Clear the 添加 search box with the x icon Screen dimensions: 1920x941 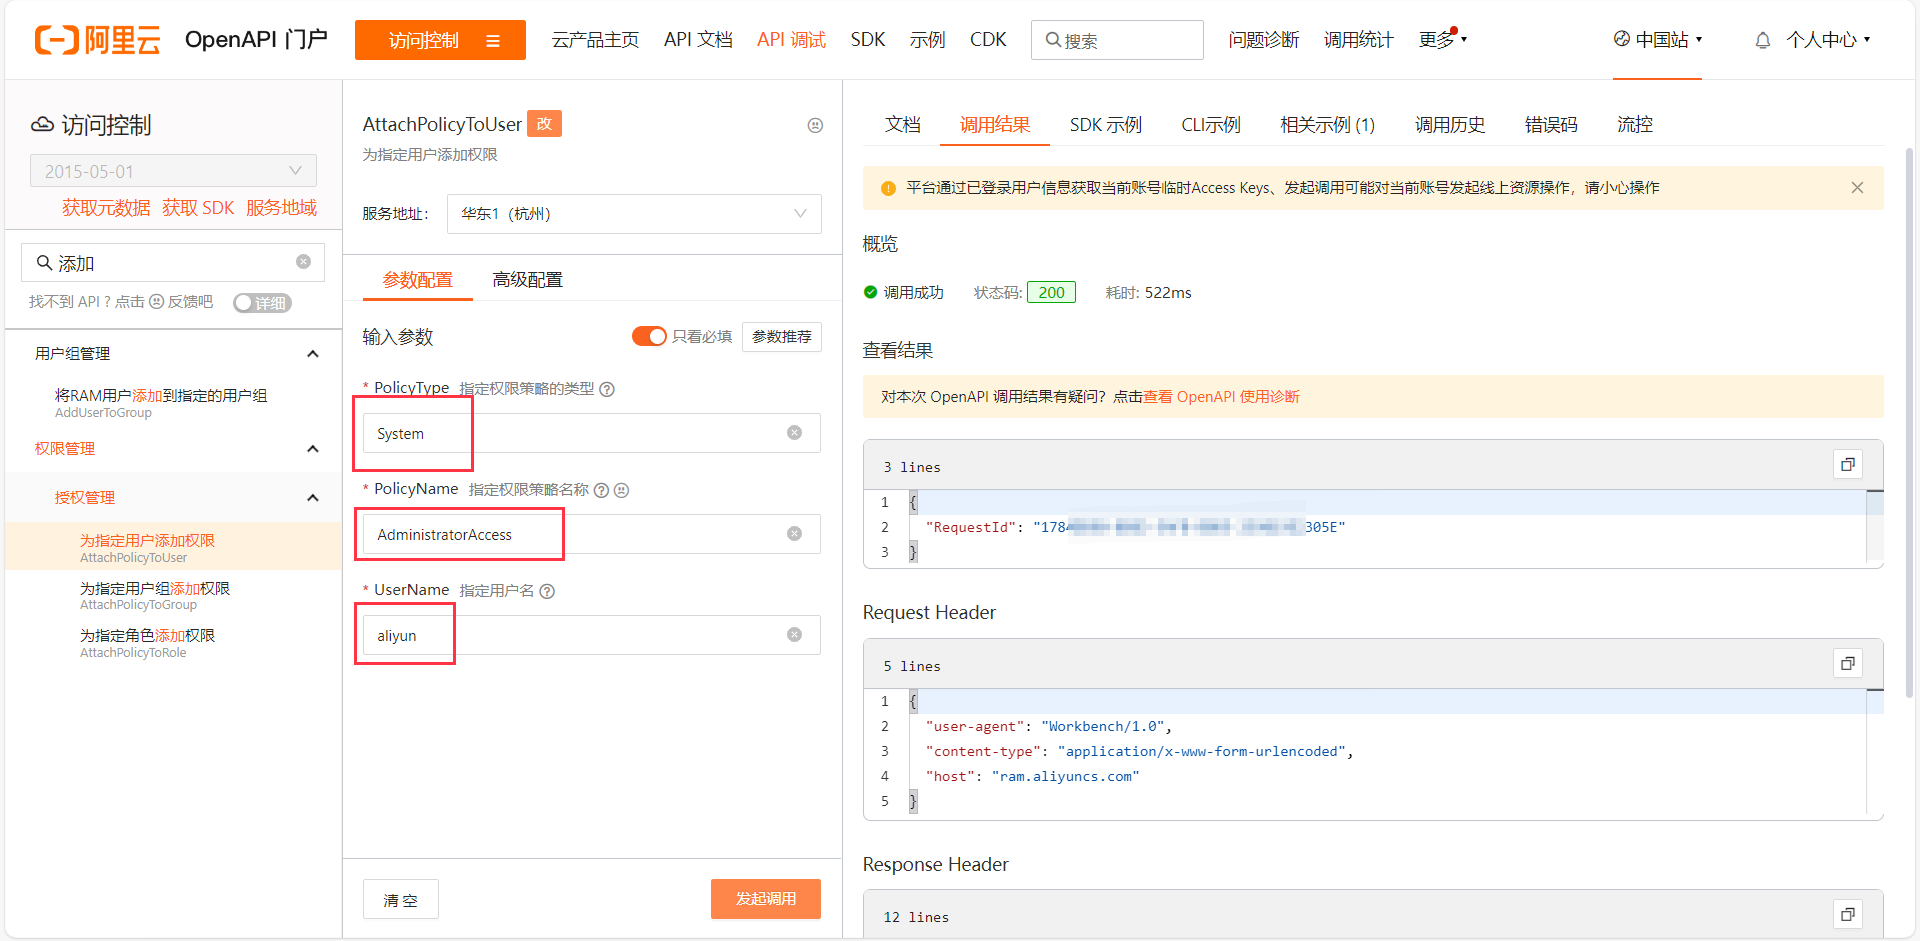click(x=303, y=262)
